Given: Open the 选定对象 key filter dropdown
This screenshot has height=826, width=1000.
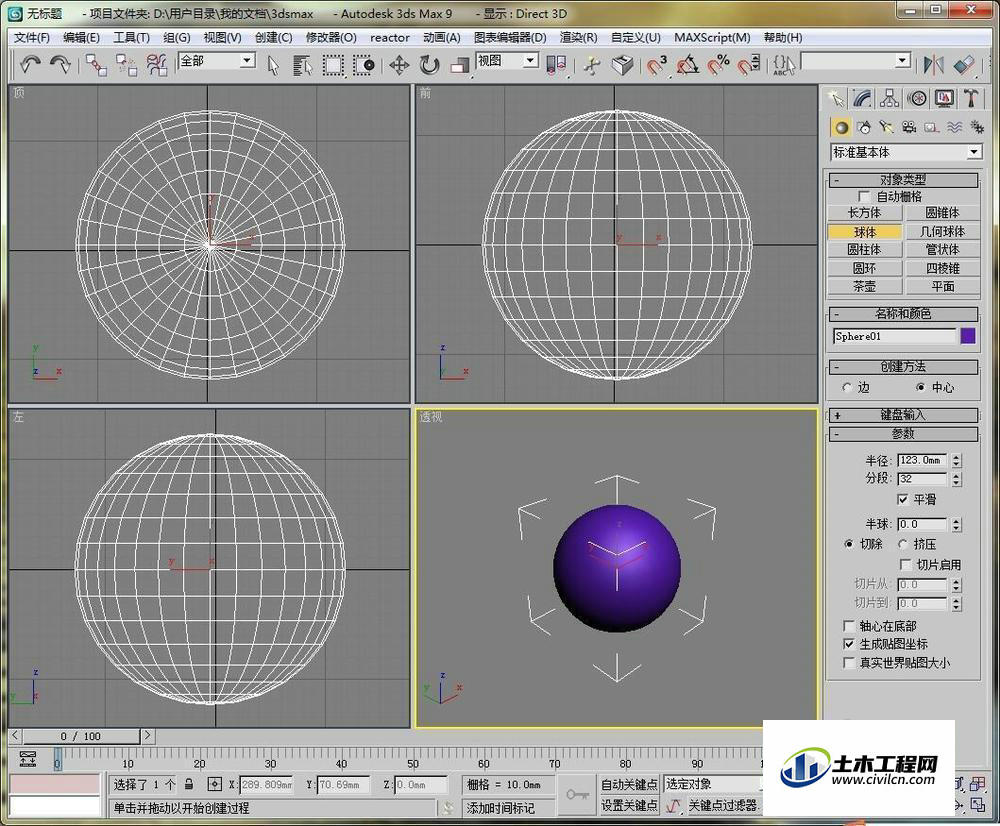Looking at the screenshot, I should [x=713, y=784].
